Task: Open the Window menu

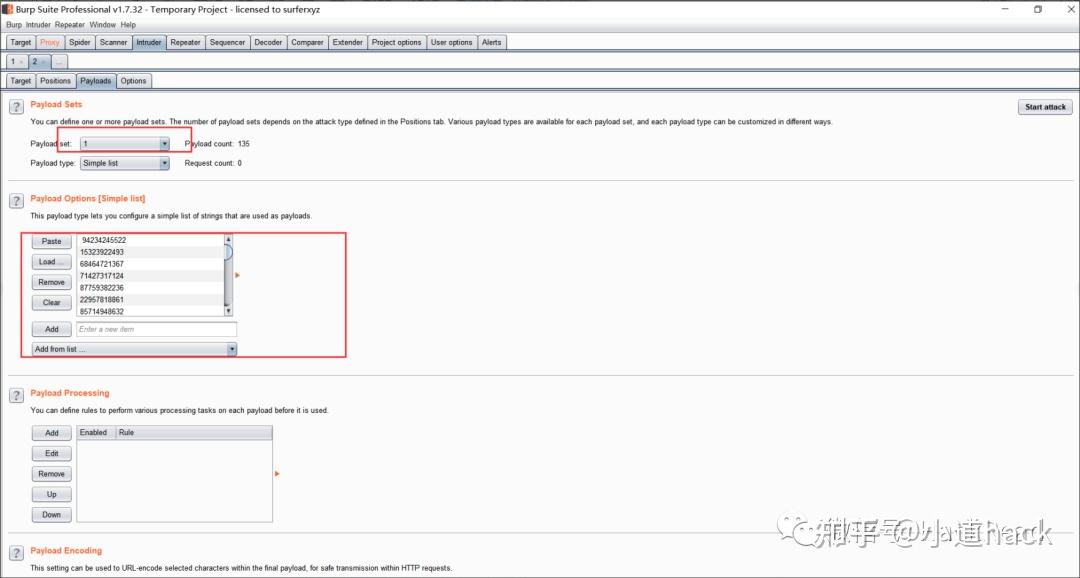Action: pos(103,25)
